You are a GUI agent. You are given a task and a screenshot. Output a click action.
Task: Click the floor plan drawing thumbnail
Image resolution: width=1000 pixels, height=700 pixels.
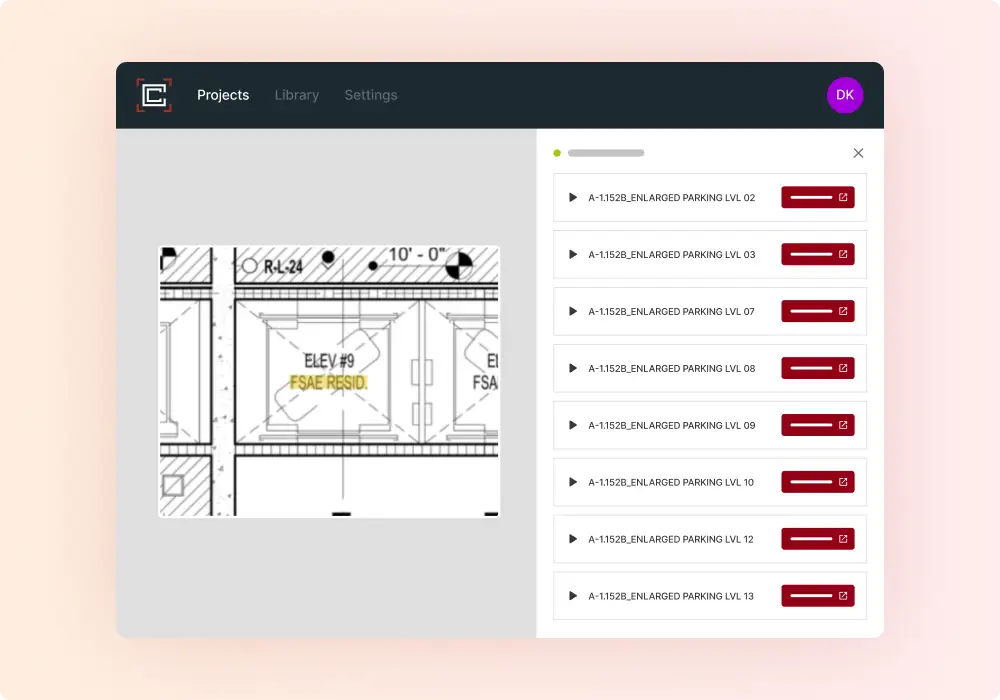(x=329, y=381)
